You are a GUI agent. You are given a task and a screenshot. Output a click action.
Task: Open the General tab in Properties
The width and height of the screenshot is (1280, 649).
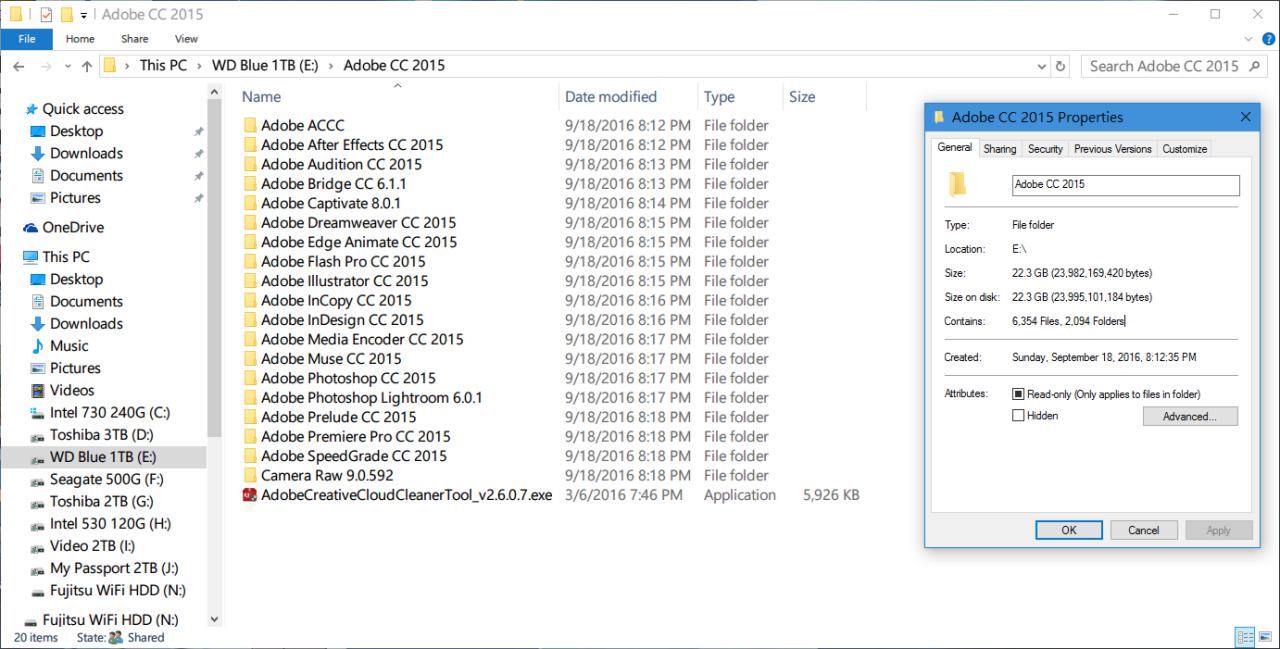tap(954, 147)
